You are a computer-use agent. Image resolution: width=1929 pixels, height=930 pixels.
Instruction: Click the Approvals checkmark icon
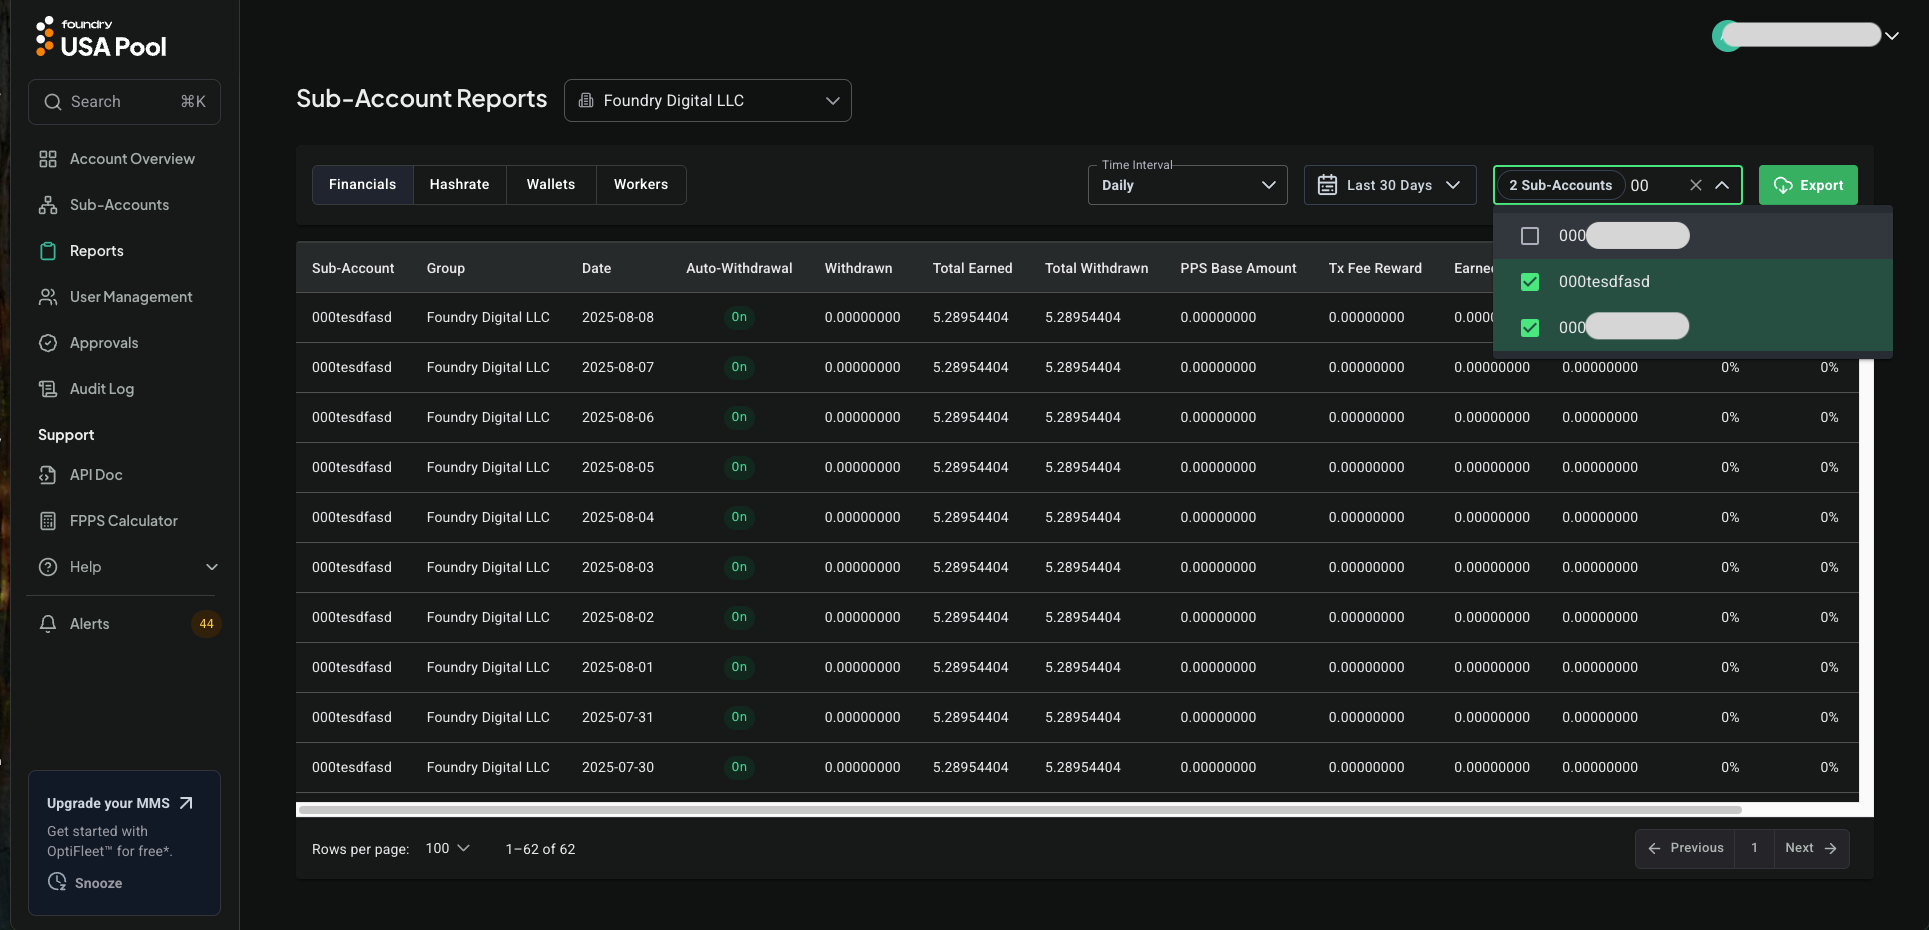click(x=47, y=343)
